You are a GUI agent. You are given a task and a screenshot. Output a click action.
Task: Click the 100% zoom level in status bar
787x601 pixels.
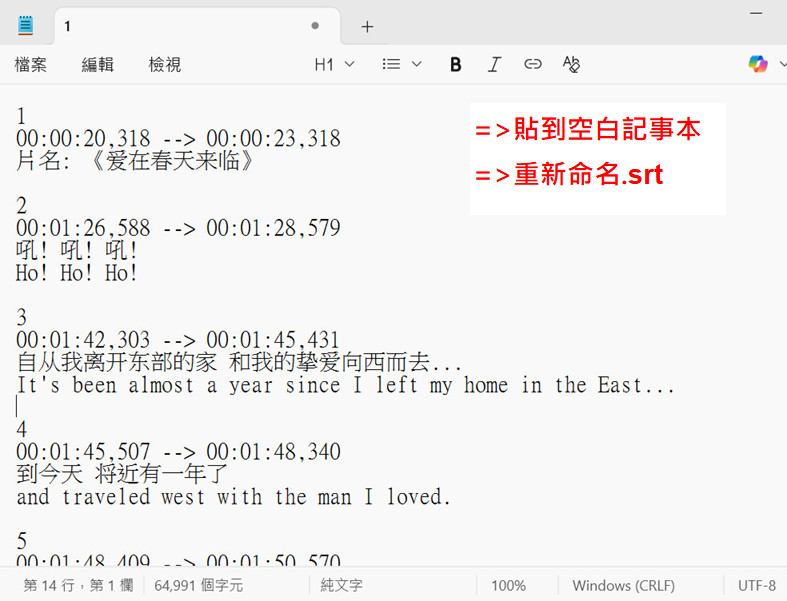point(508,585)
